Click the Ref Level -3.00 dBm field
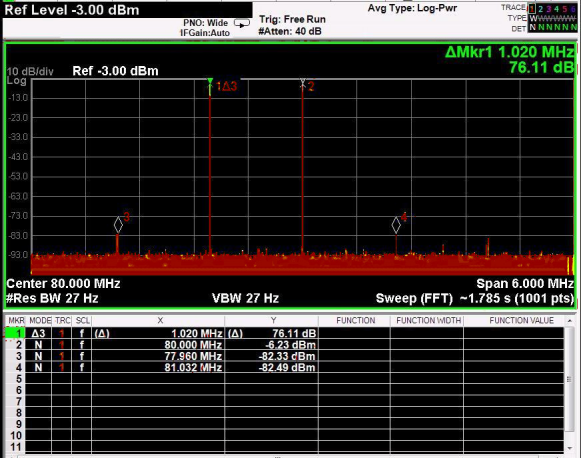The height and width of the screenshot is (458, 582). [72, 10]
